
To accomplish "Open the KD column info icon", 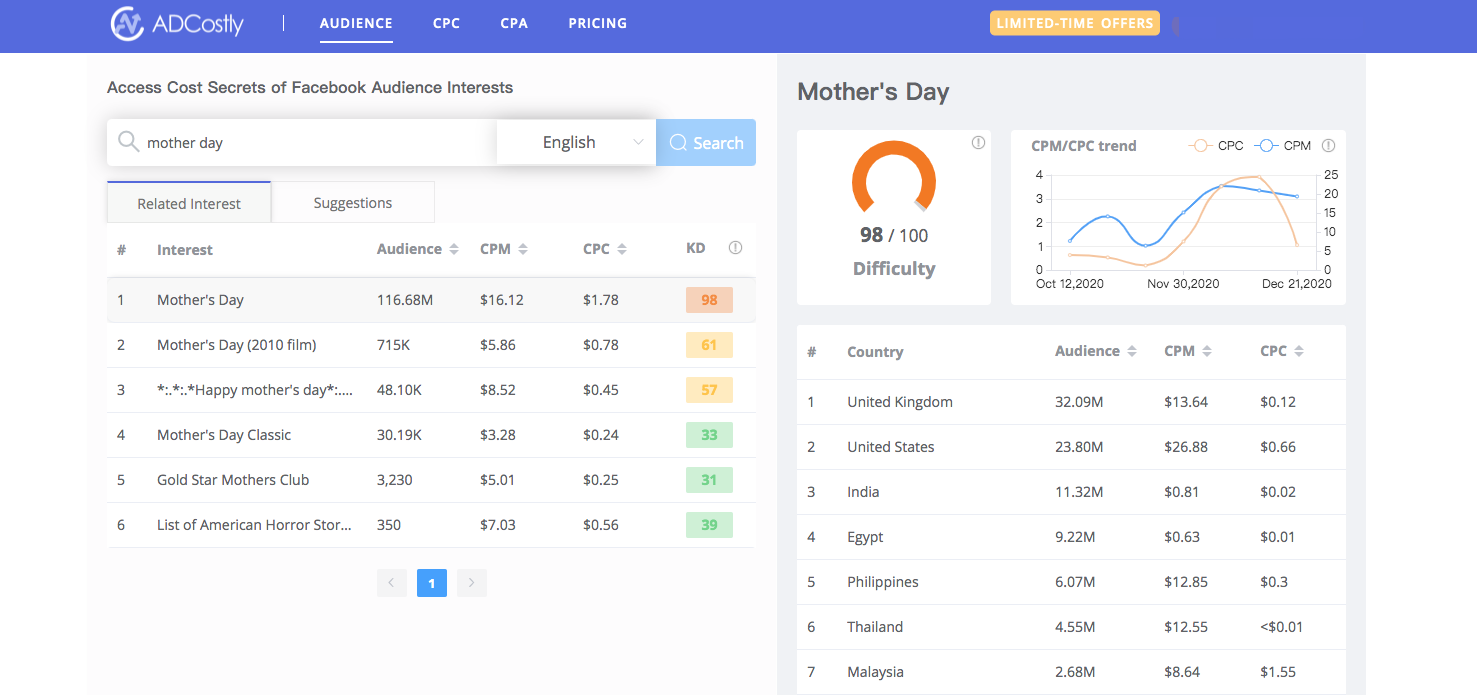I will tap(736, 248).
